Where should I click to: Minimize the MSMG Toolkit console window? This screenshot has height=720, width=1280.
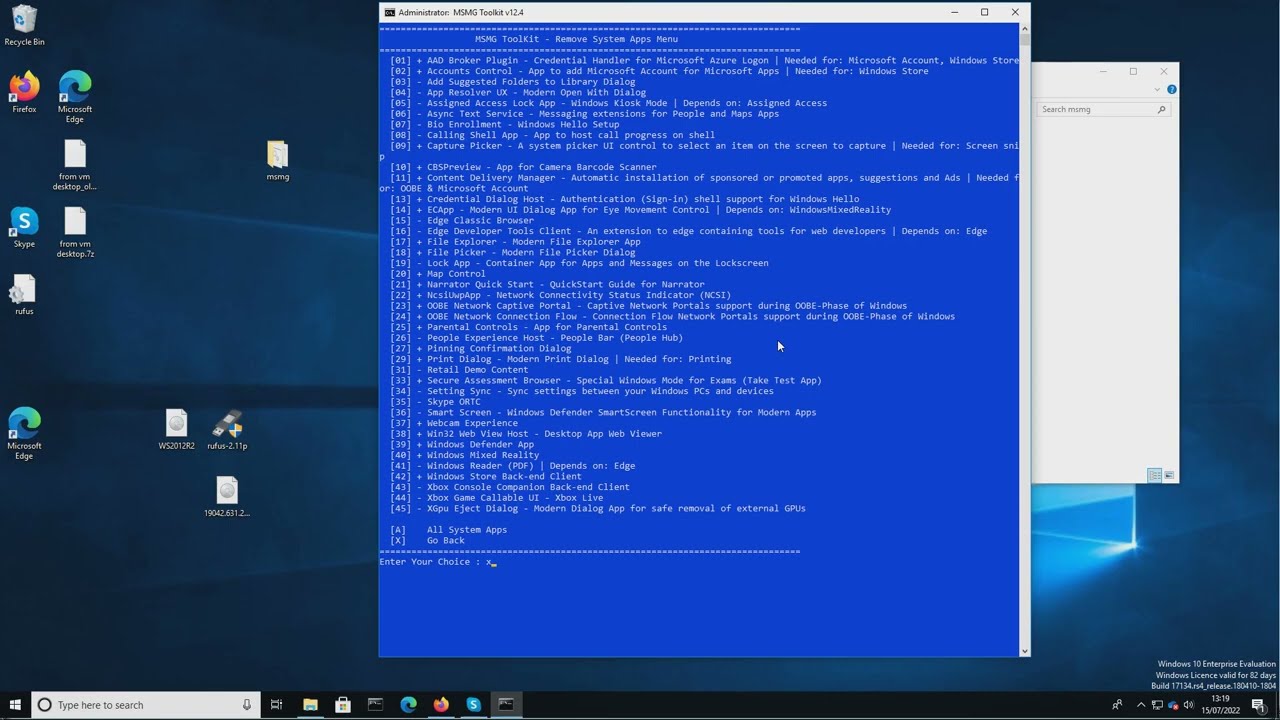tap(955, 12)
